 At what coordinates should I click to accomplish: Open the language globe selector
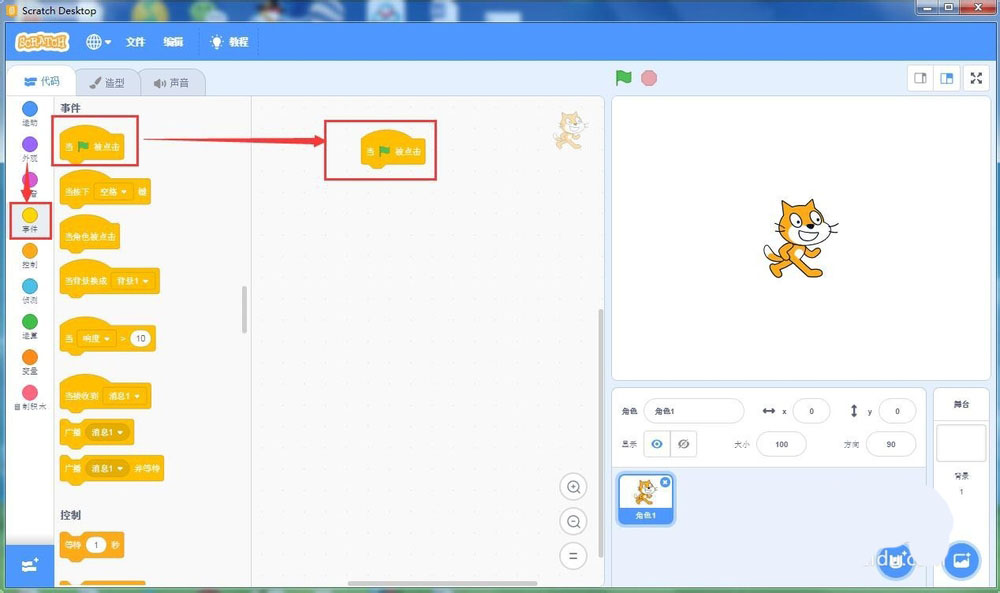[92, 42]
